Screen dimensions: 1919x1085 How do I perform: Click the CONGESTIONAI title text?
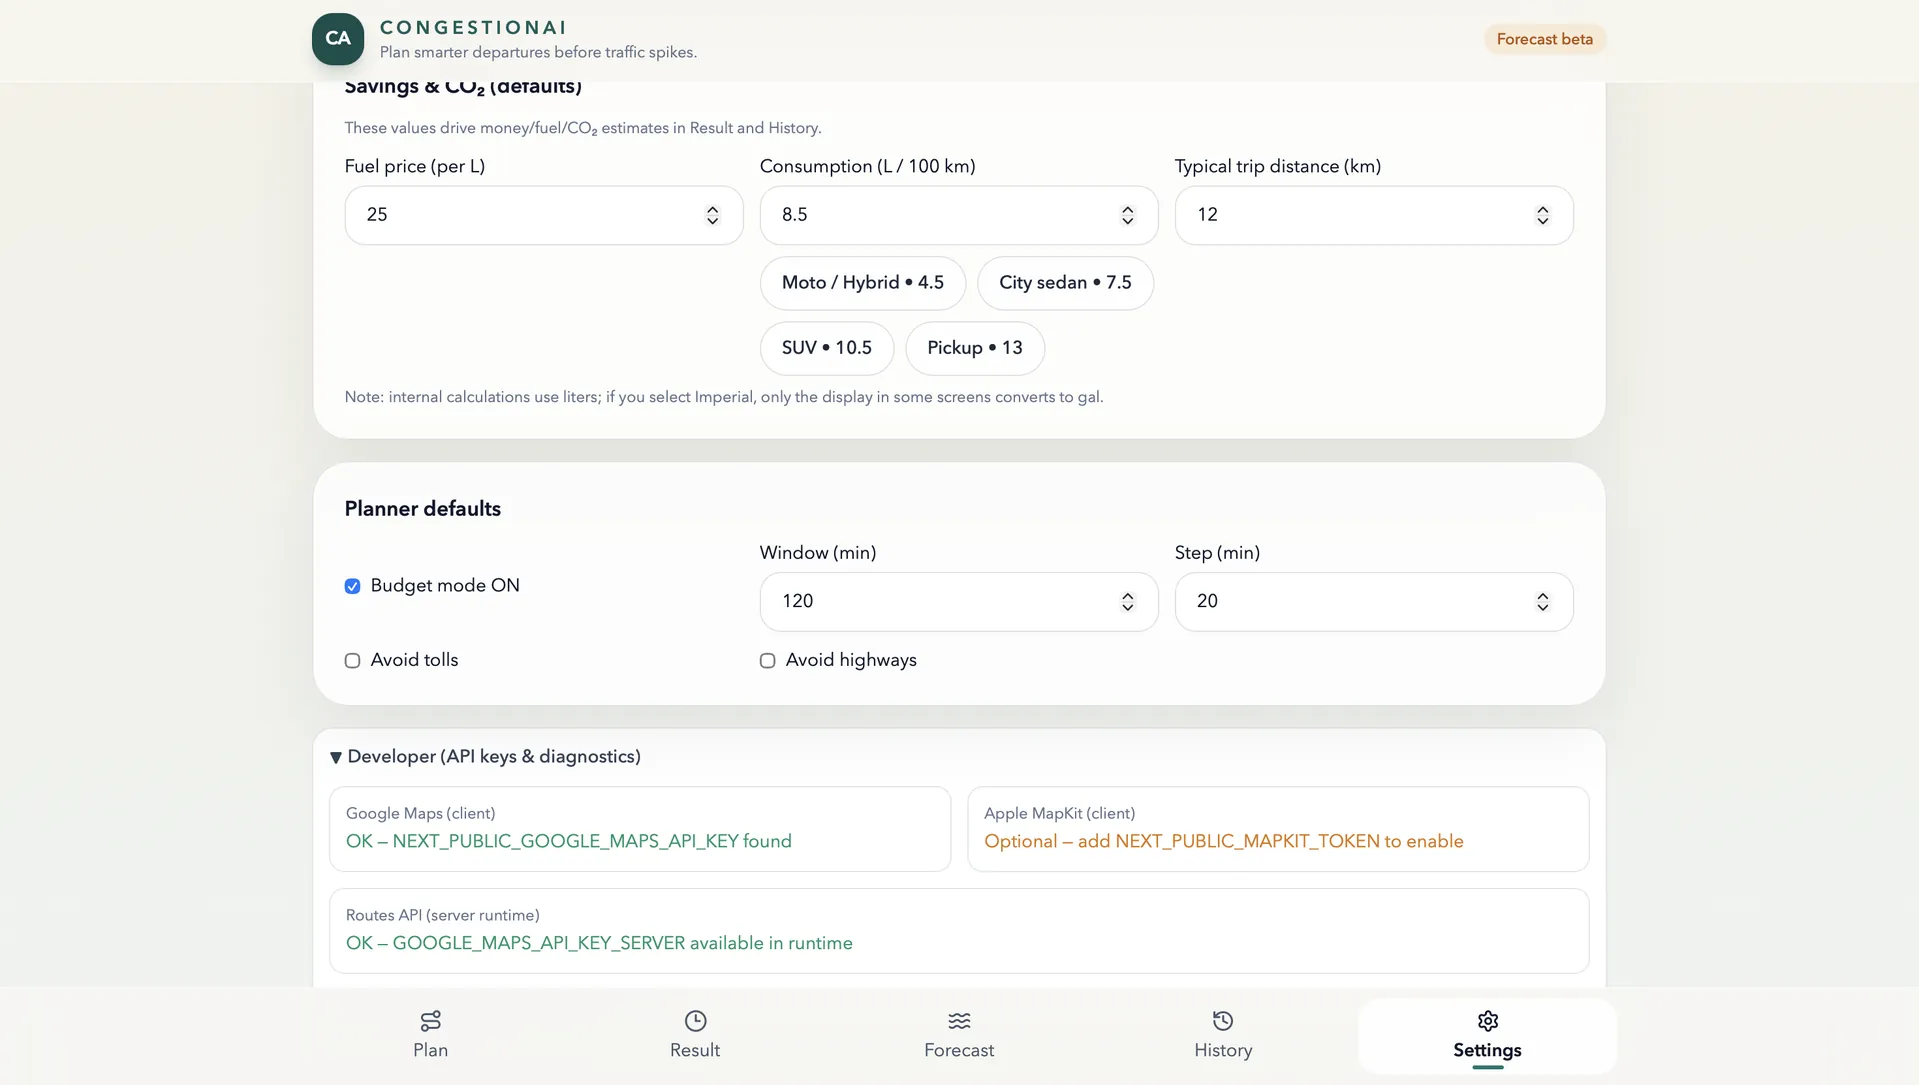[x=473, y=27]
